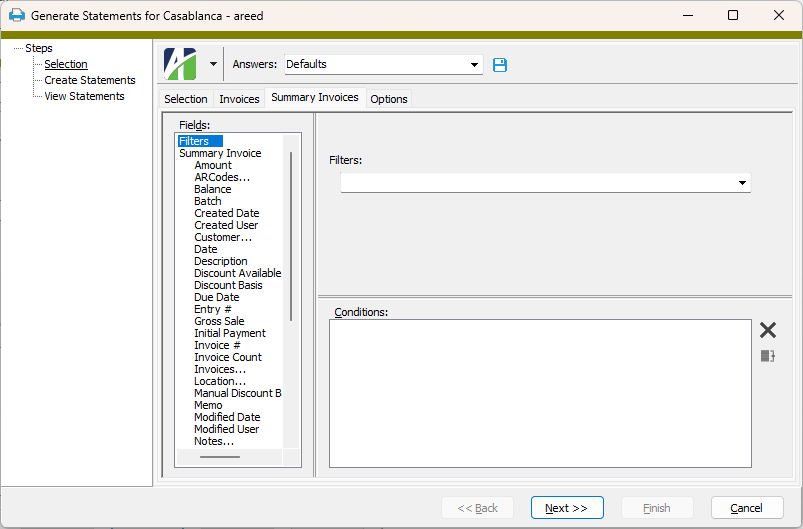This screenshot has height=529, width=803.
Task: Select the Customer... field entry
Action: tap(223, 237)
